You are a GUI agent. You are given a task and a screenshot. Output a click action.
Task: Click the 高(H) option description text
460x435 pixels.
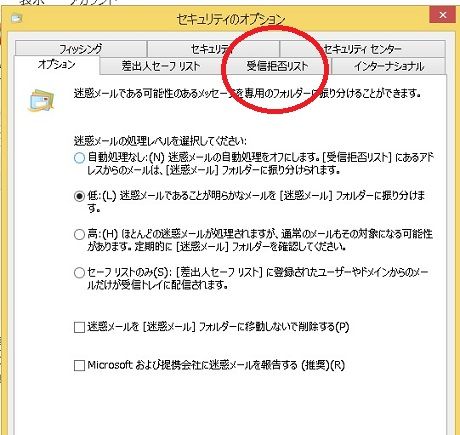point(260,240)
